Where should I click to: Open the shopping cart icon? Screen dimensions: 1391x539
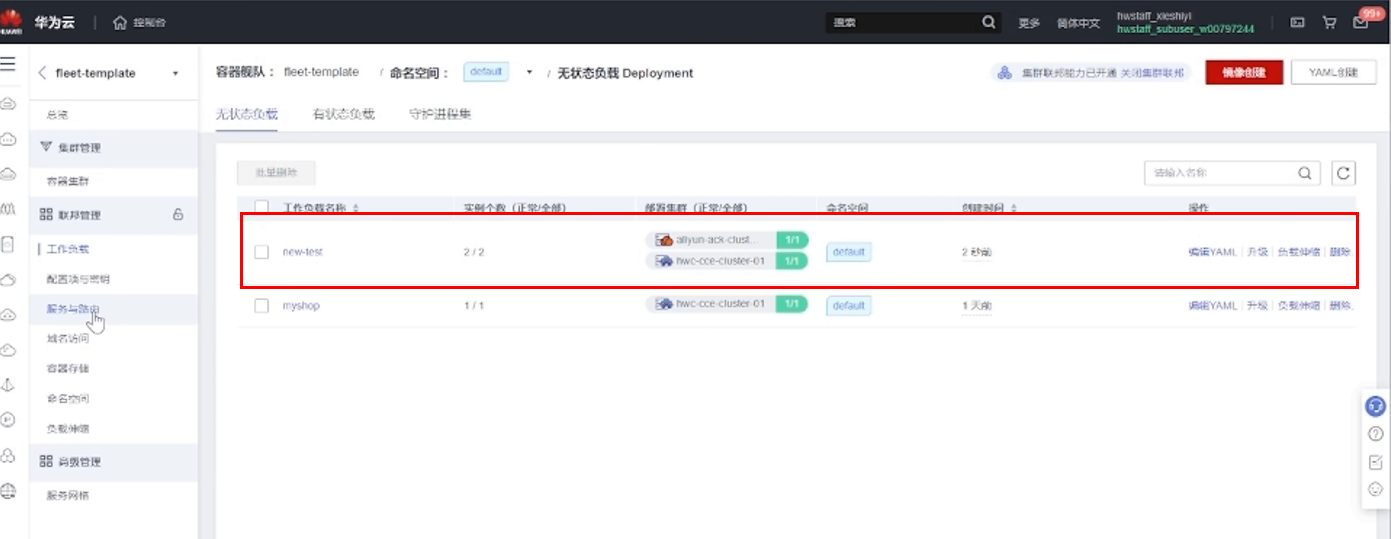point(1329,22)
